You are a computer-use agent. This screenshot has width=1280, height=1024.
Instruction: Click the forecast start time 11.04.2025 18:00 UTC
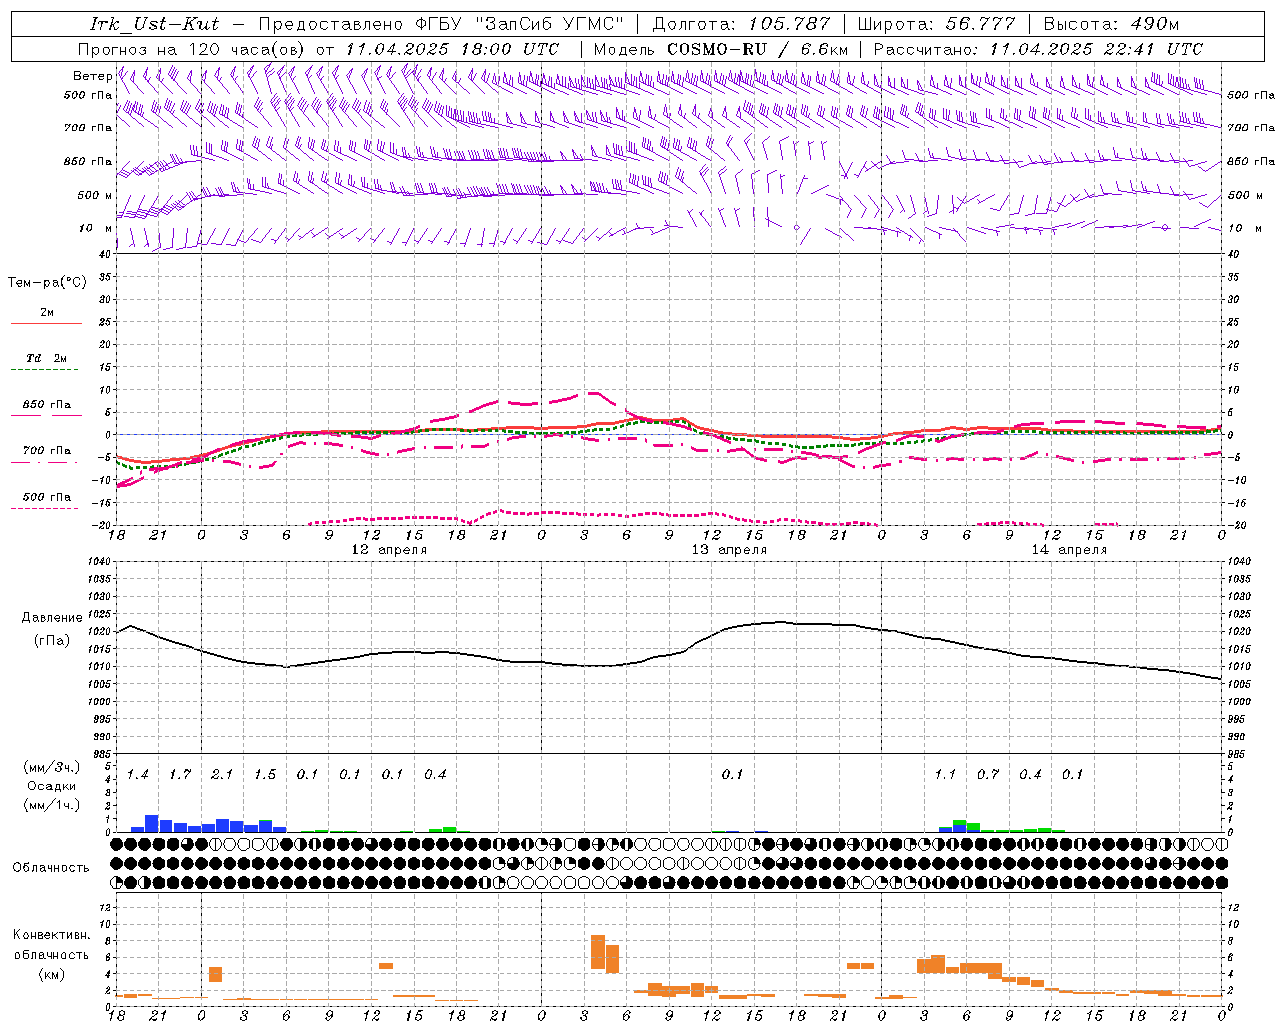tap(451, 49)
